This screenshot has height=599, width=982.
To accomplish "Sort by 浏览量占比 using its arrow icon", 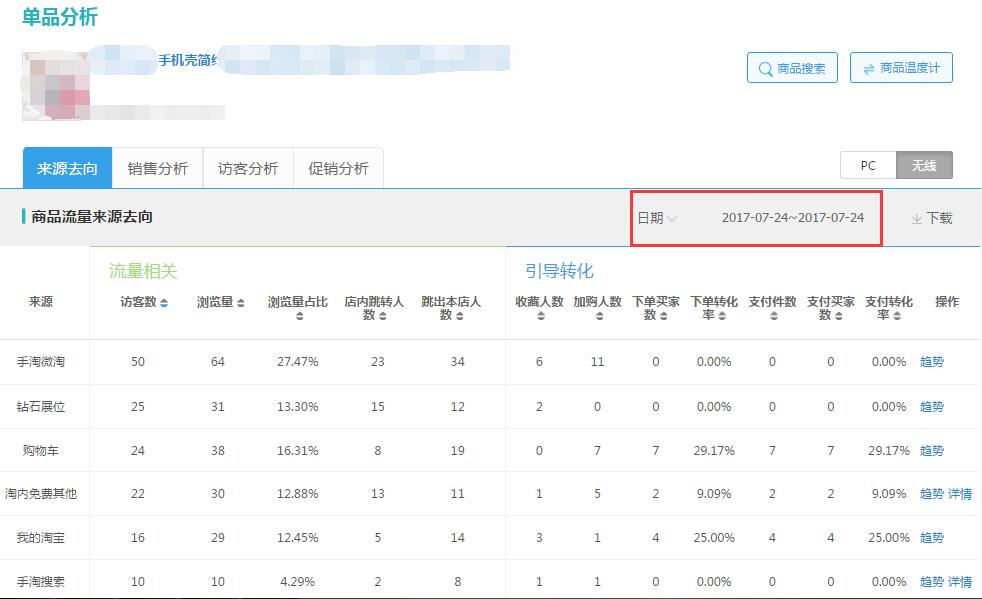I will point(298,316).
